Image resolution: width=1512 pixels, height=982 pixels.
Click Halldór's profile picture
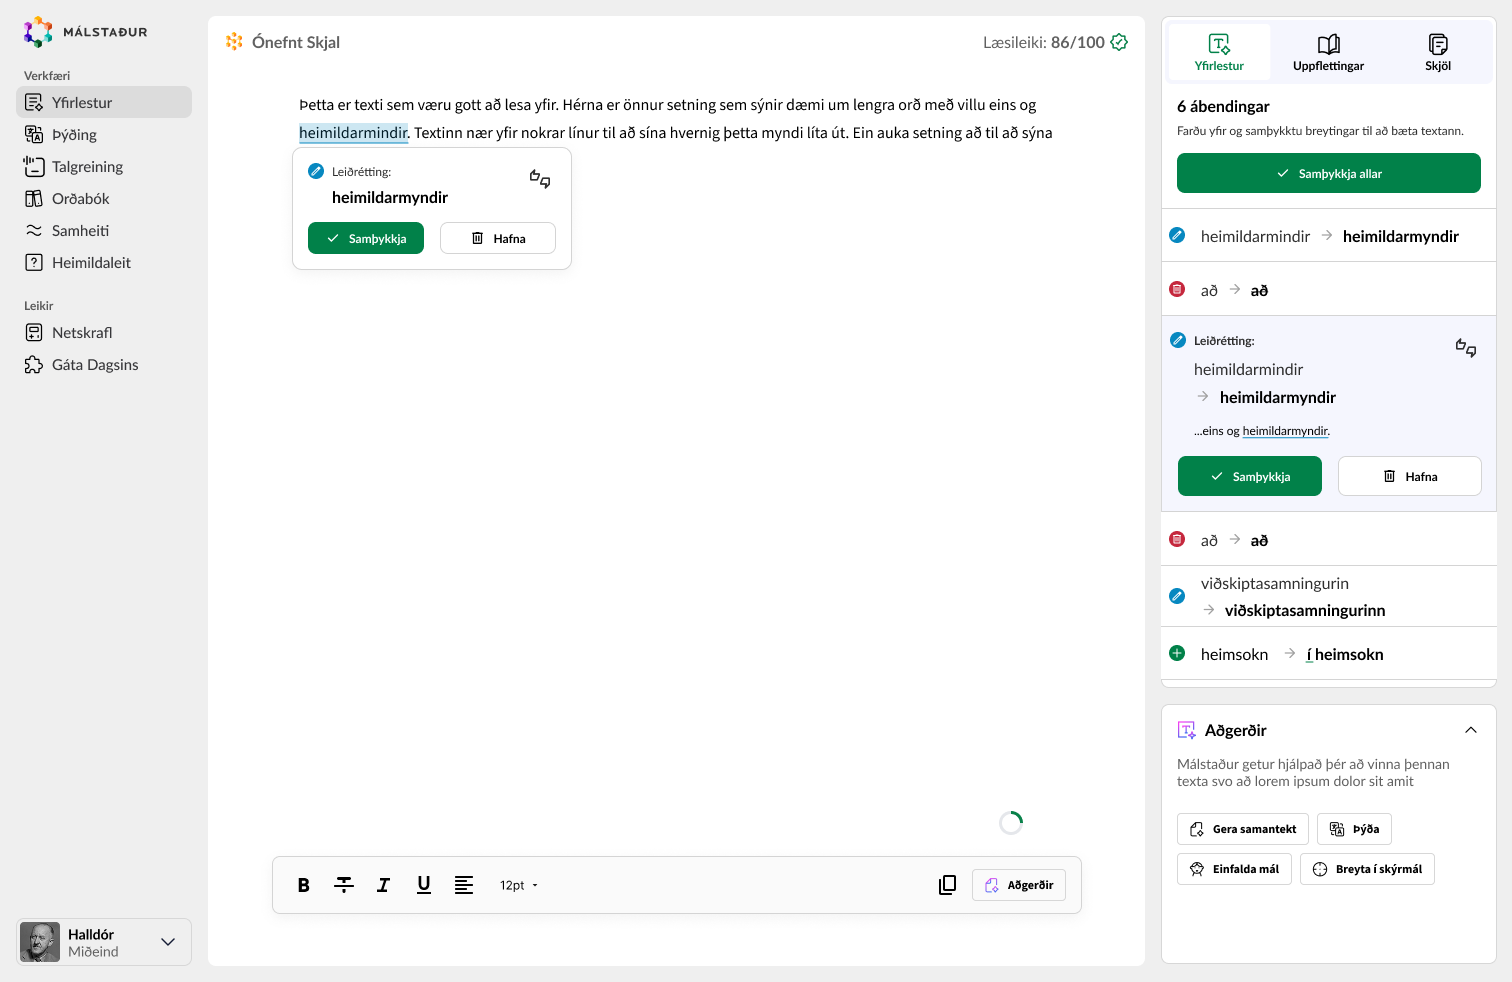pyautogui.click(x=40, y=942)
